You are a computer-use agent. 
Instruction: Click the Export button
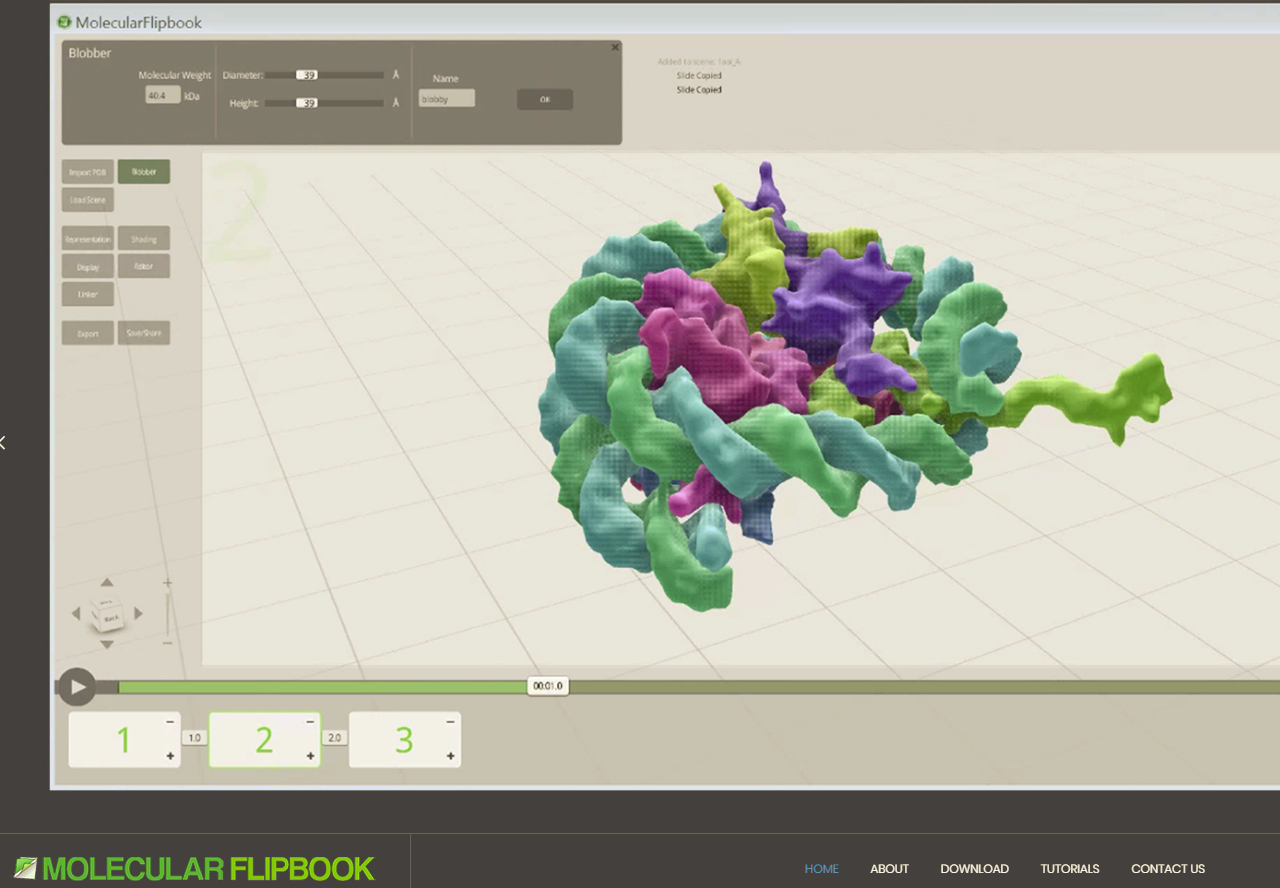[x=88, y=333]
